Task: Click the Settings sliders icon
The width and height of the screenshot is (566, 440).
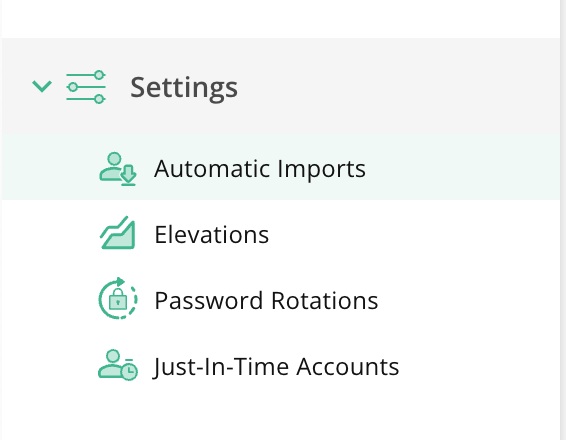Action: tap(86, 87)
